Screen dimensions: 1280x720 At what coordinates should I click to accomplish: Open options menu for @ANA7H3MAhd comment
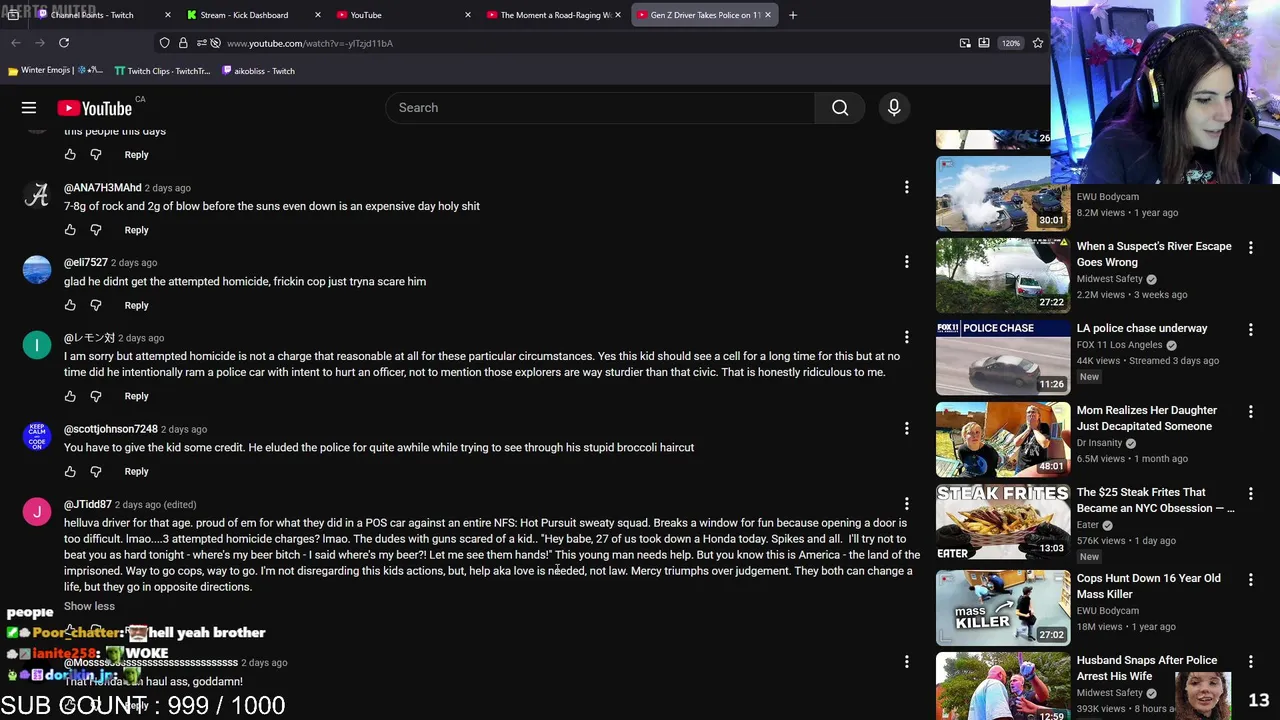pyautogui.click(x=907, y=187)
